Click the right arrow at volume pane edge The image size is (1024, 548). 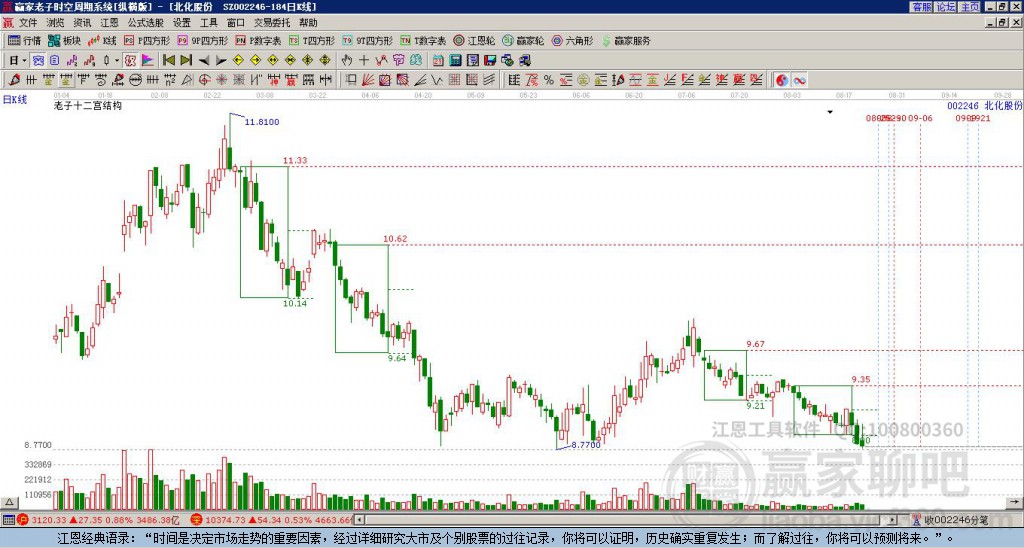(x=1014, y=502)
